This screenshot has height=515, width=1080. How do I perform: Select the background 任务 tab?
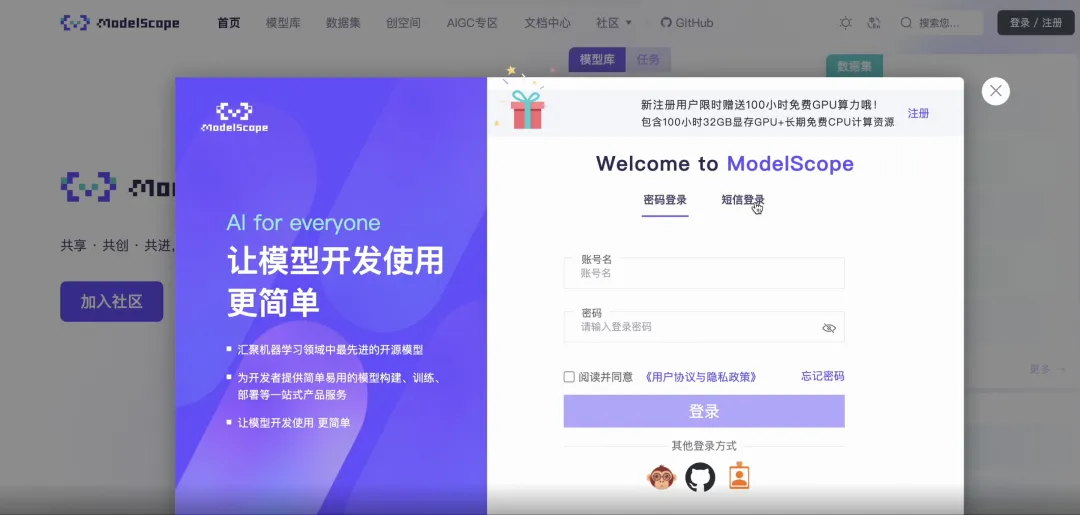[x=648, y=60]
